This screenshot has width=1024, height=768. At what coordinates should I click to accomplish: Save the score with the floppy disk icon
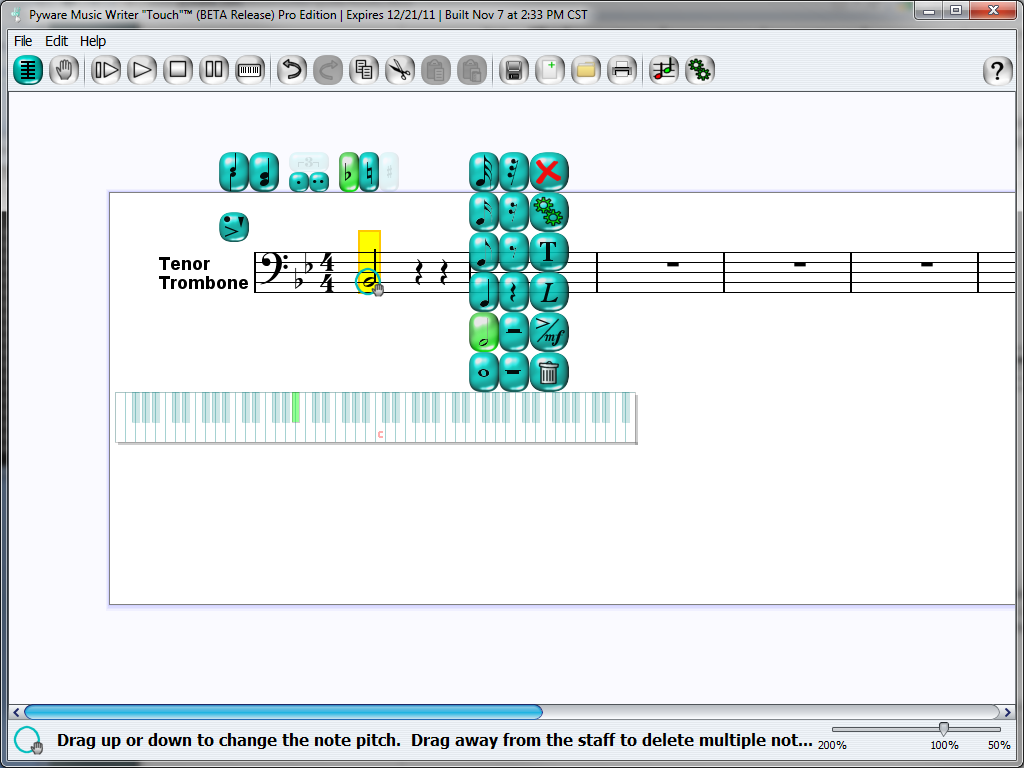pos(513,70)
